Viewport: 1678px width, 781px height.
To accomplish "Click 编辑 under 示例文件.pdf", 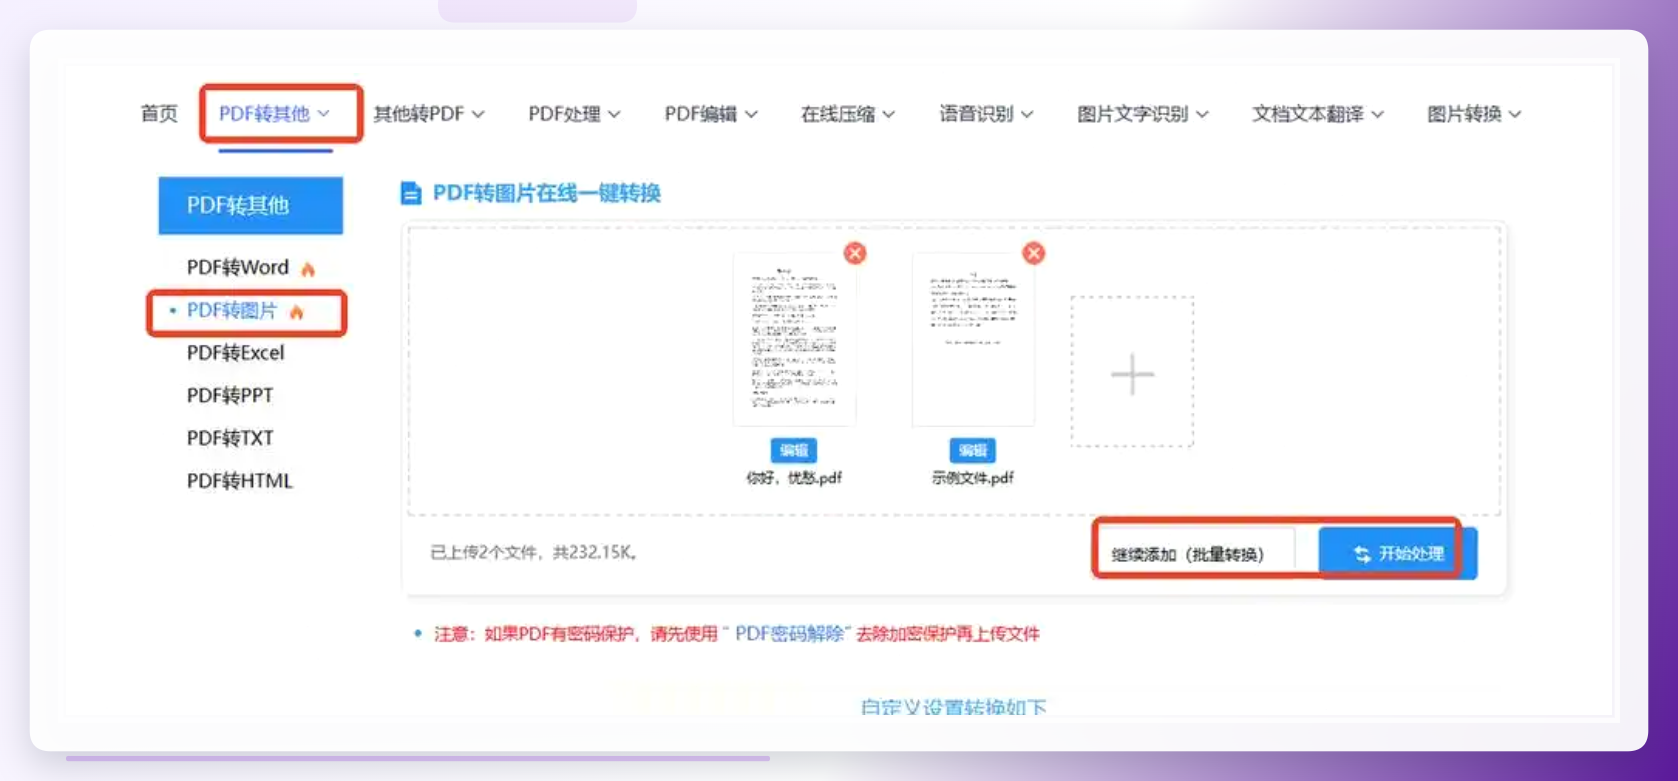I will click(973, 450).
